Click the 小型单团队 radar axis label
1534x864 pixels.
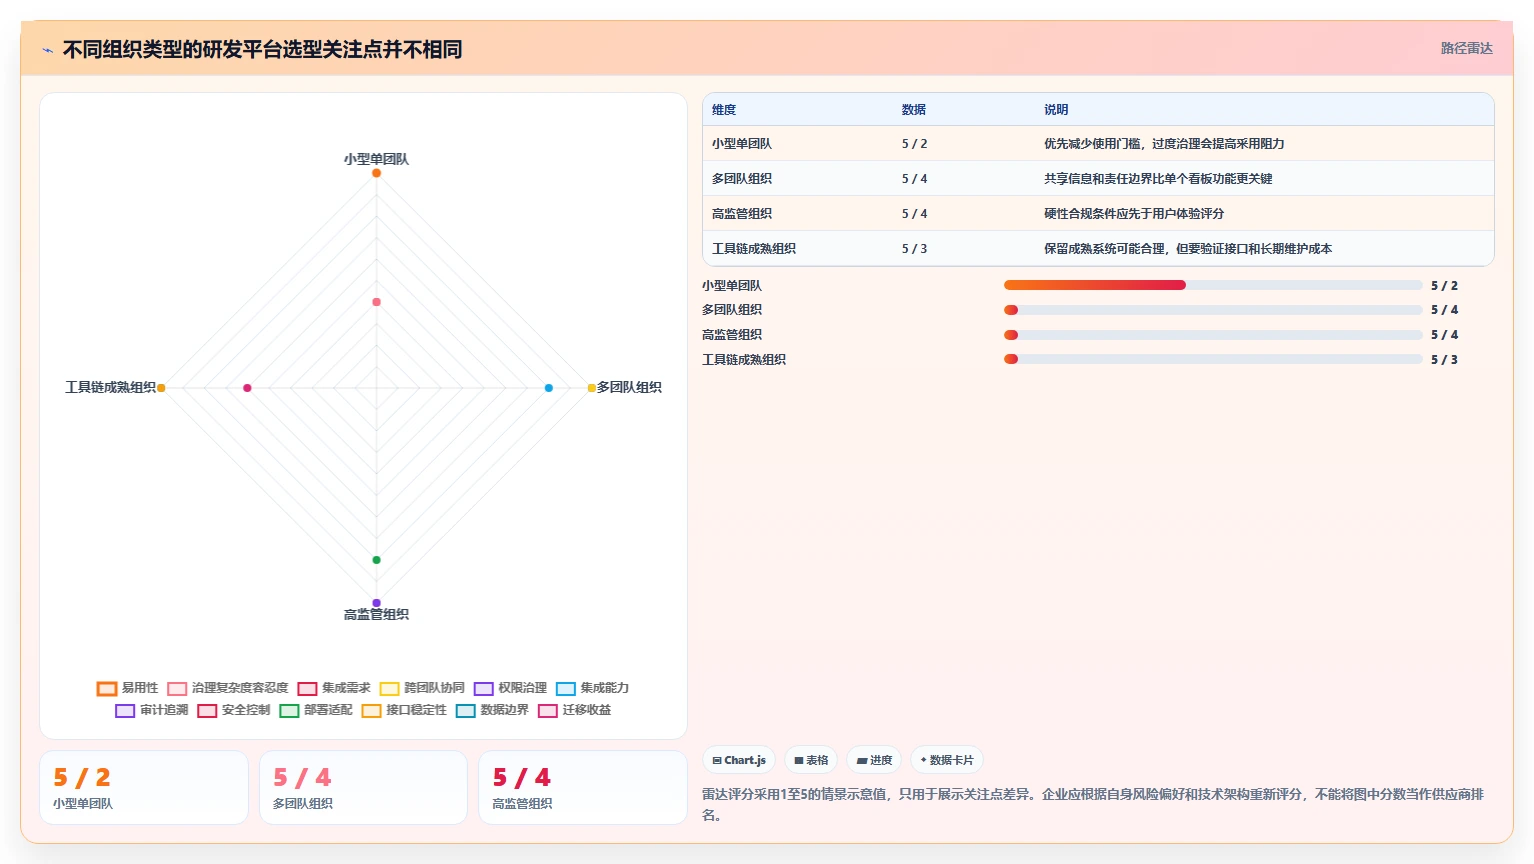click(x=376, y=159)
